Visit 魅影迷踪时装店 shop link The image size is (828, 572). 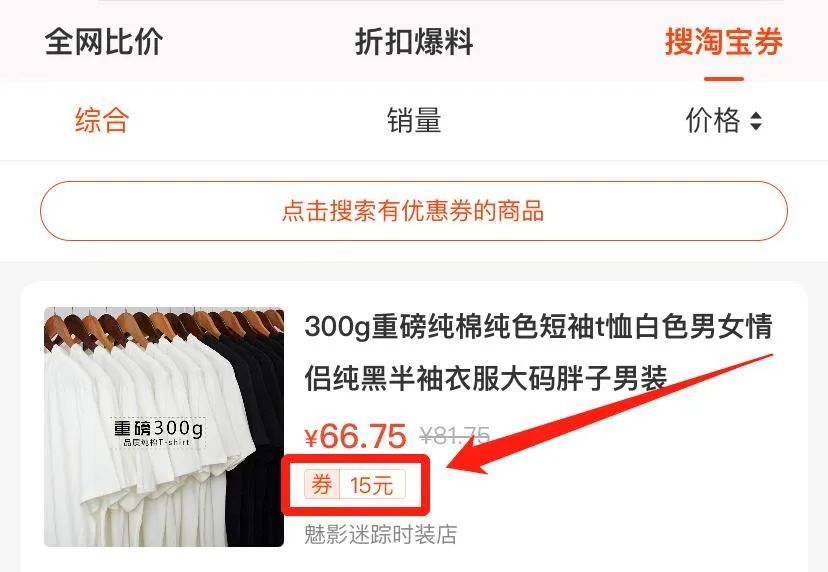(x=381, y=534)
